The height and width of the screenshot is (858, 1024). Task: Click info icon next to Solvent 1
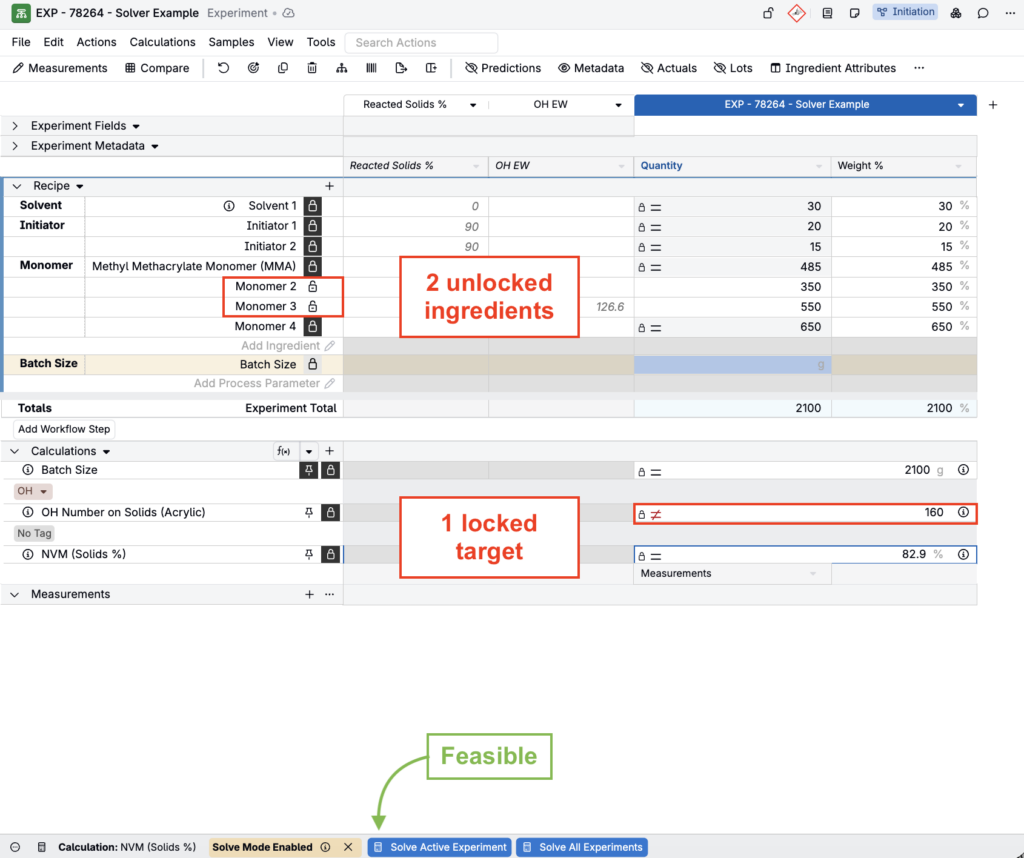tap(229, 206)
